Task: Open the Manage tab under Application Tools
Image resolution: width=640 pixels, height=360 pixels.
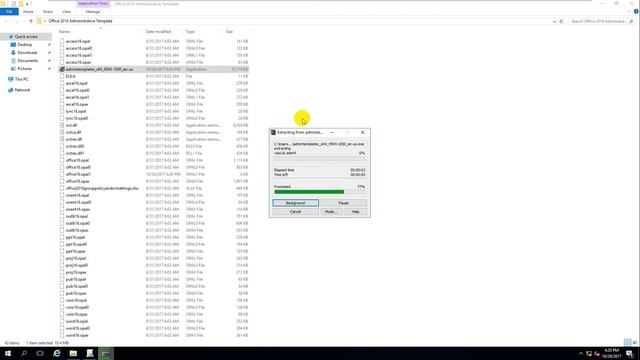Action: tap(93, 12)
